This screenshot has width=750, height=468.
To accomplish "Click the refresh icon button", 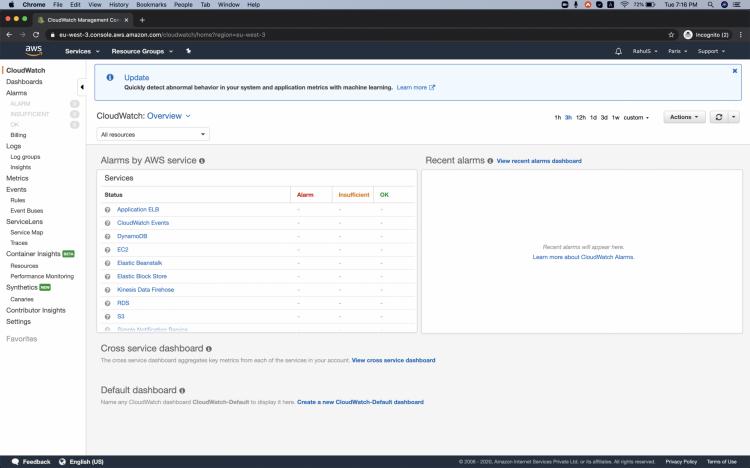I will 718,117.
